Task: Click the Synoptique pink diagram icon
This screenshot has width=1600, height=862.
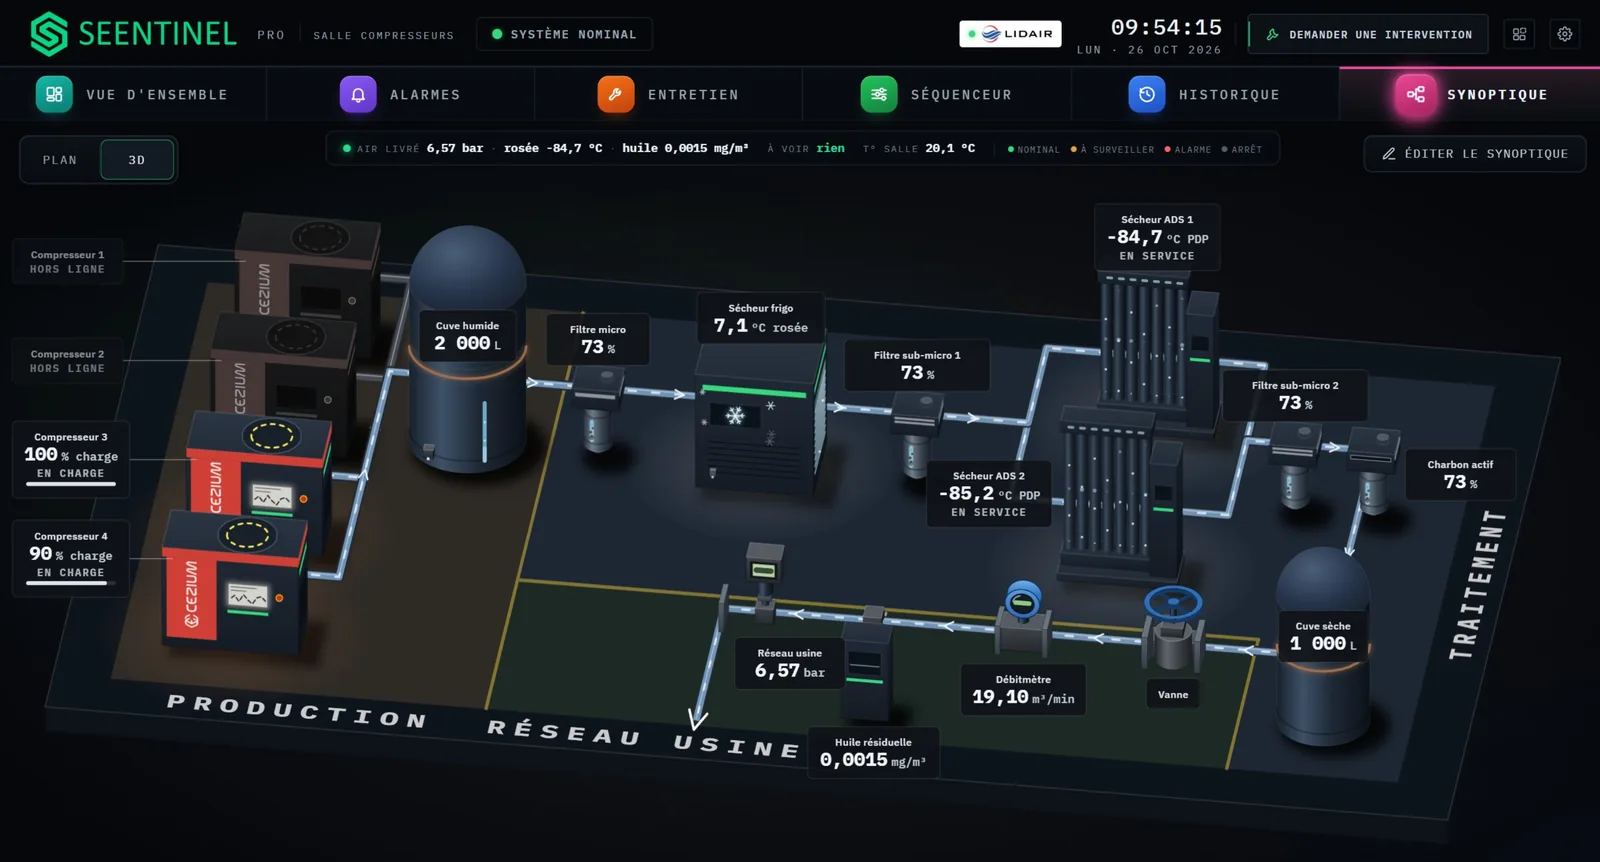Action: 1416,94
